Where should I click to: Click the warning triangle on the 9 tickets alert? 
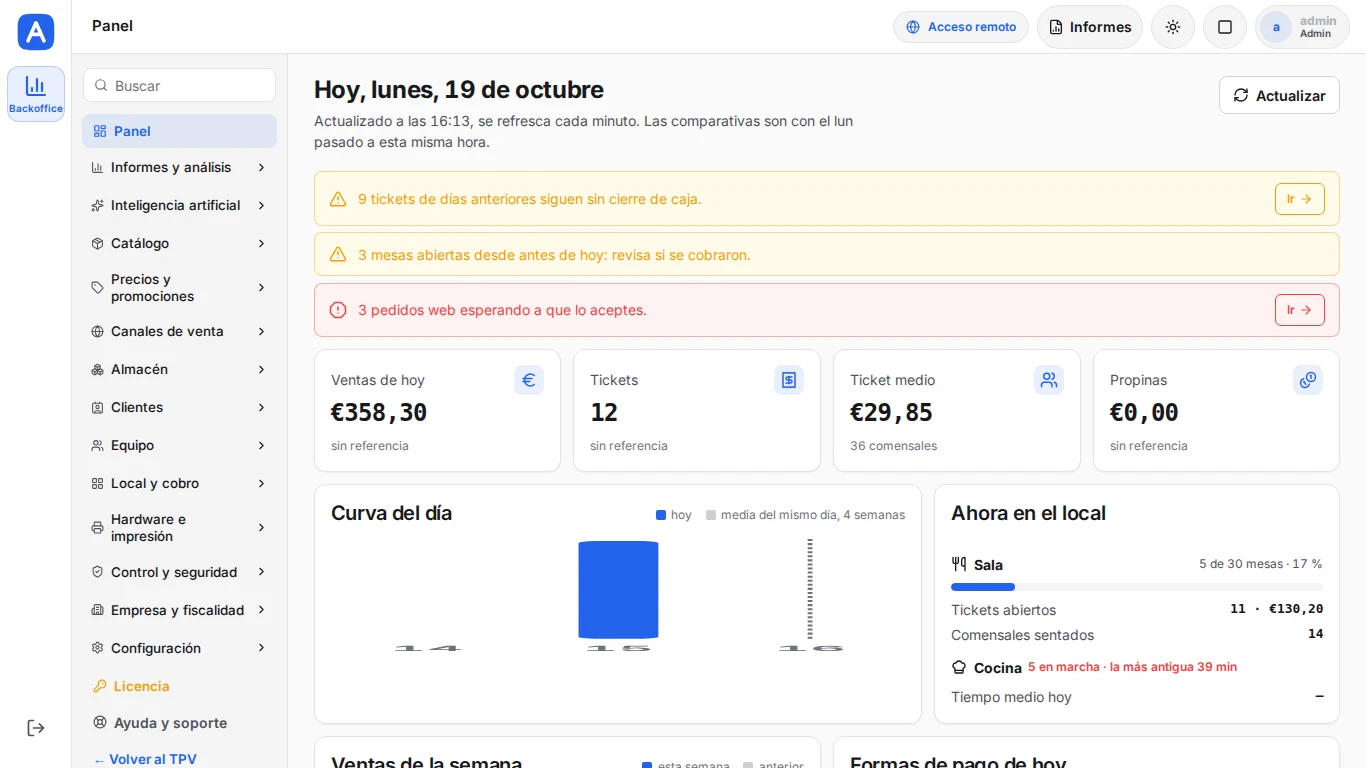point(338,199)
